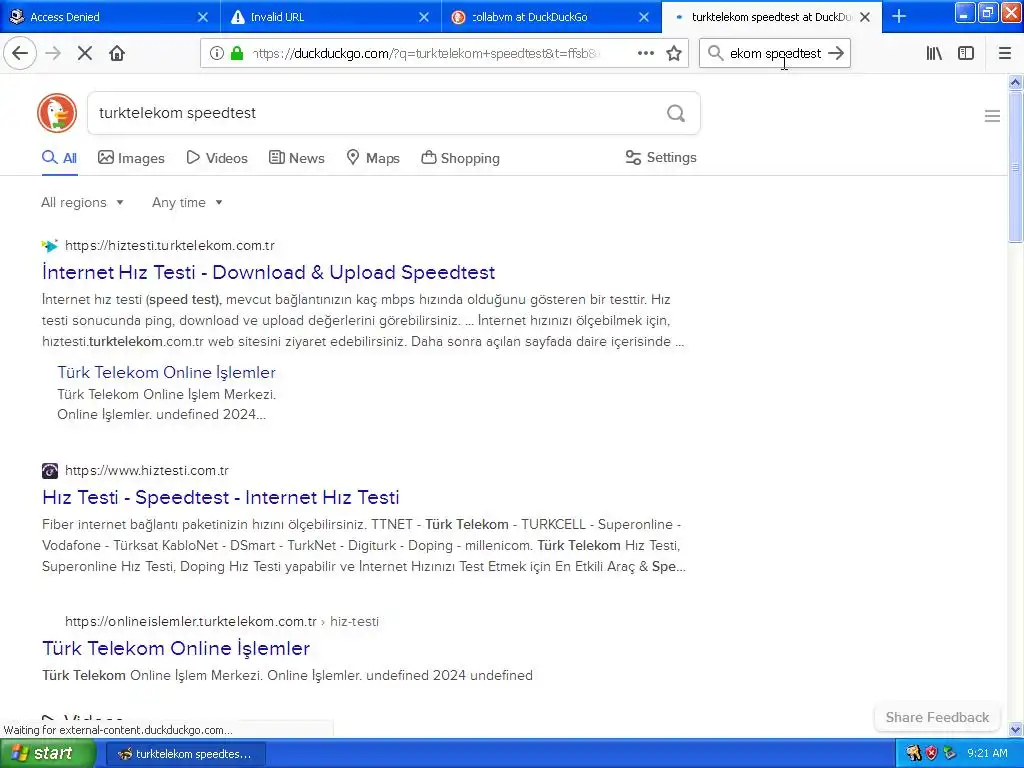Click the Turk Telekom favicon beside first result

[50, 246]
